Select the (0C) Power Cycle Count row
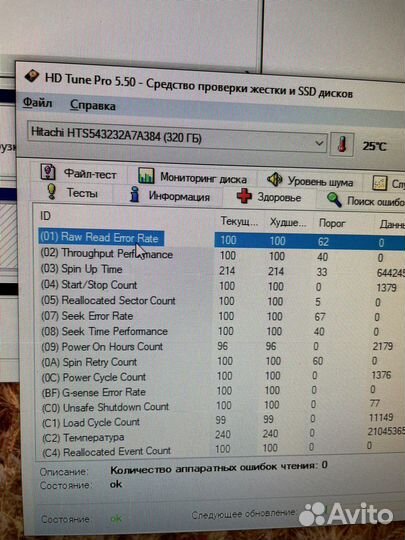 [222, 376]
